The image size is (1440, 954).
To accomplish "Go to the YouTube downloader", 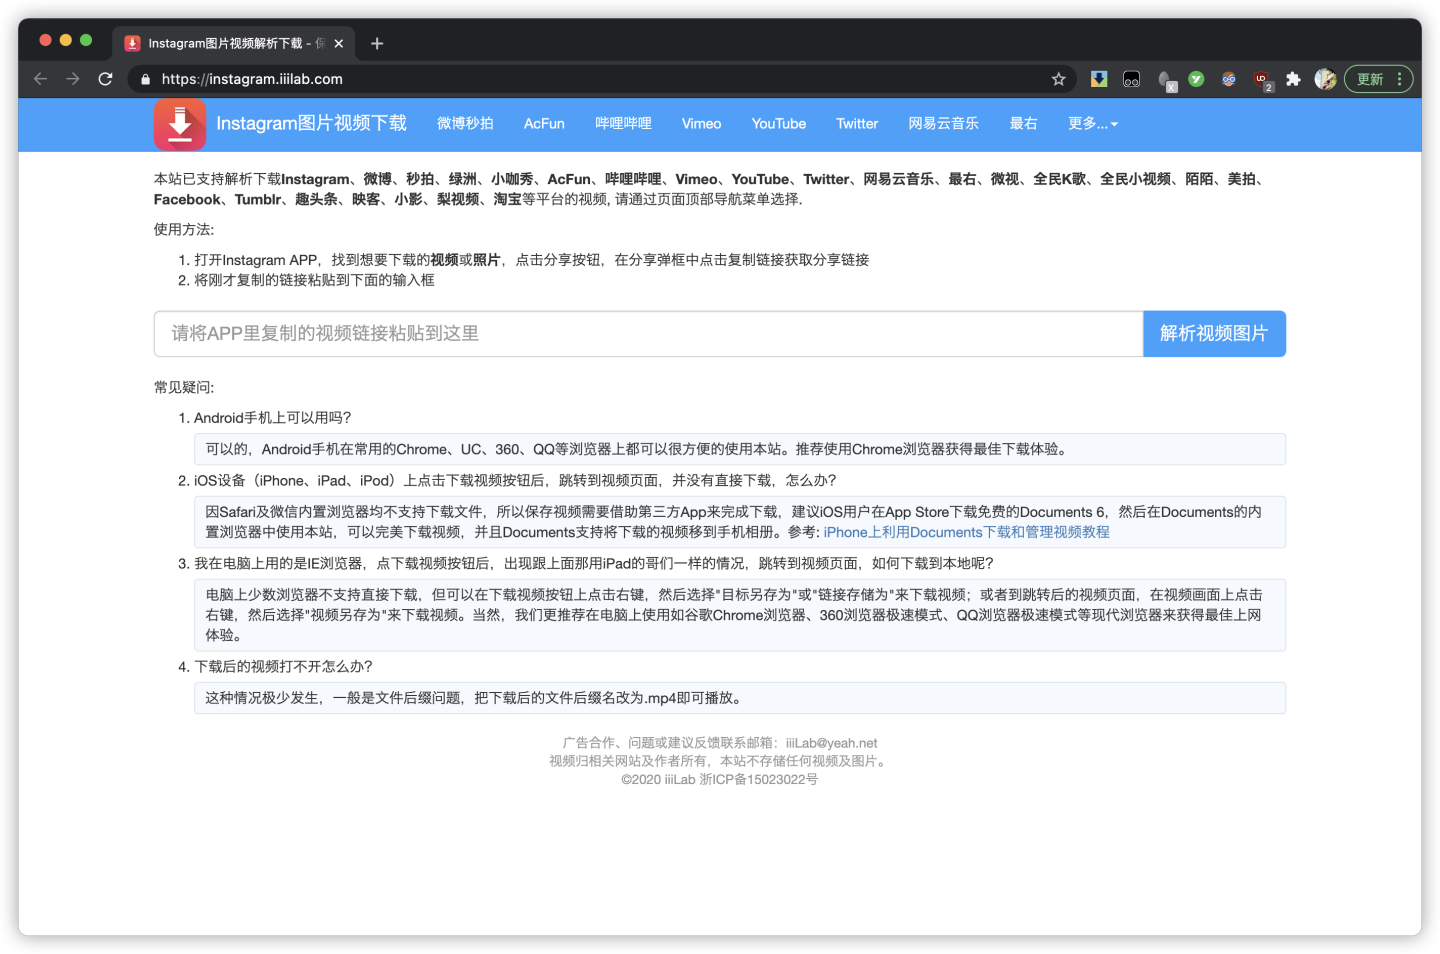I will pos(779,124).
